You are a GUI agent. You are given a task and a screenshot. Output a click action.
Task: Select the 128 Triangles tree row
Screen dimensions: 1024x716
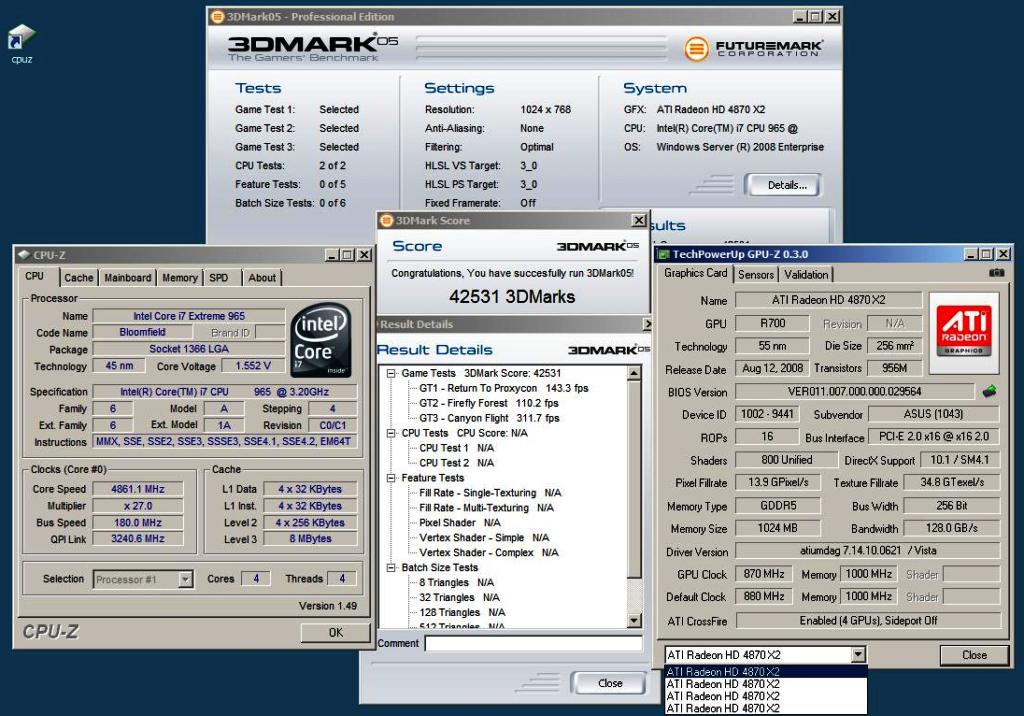click(x=462, y=613)
